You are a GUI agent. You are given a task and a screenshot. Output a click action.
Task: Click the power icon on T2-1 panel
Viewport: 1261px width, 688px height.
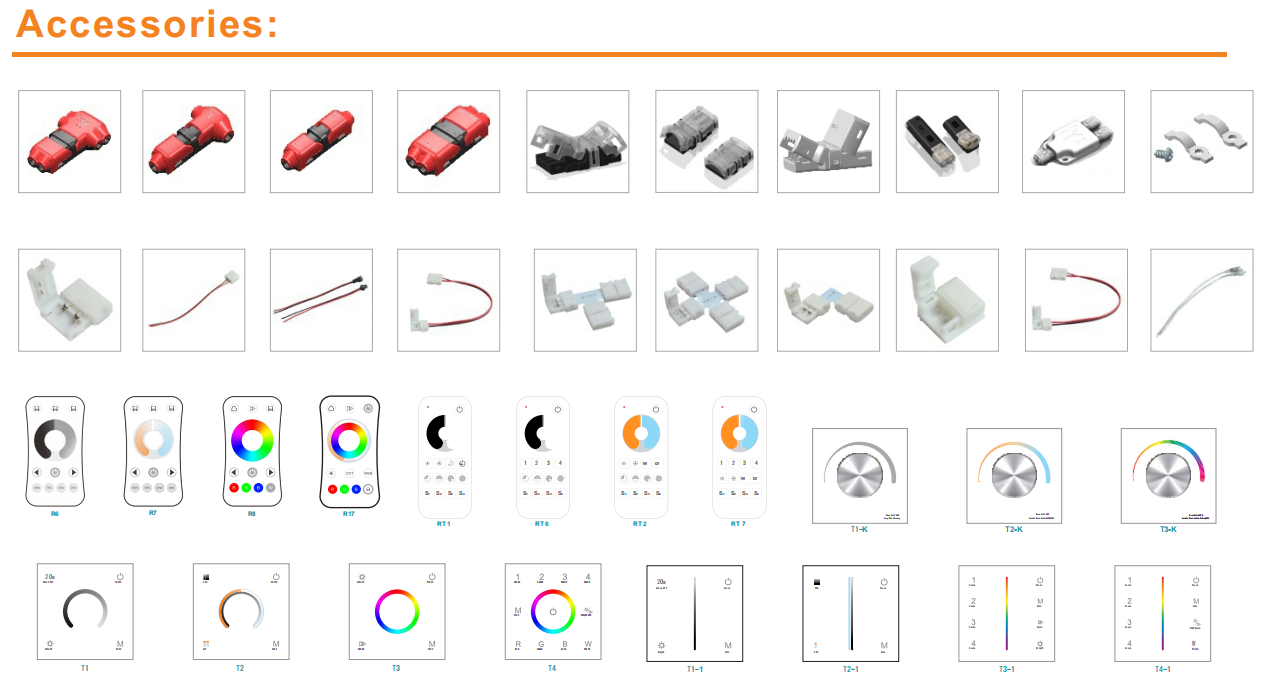884,582
